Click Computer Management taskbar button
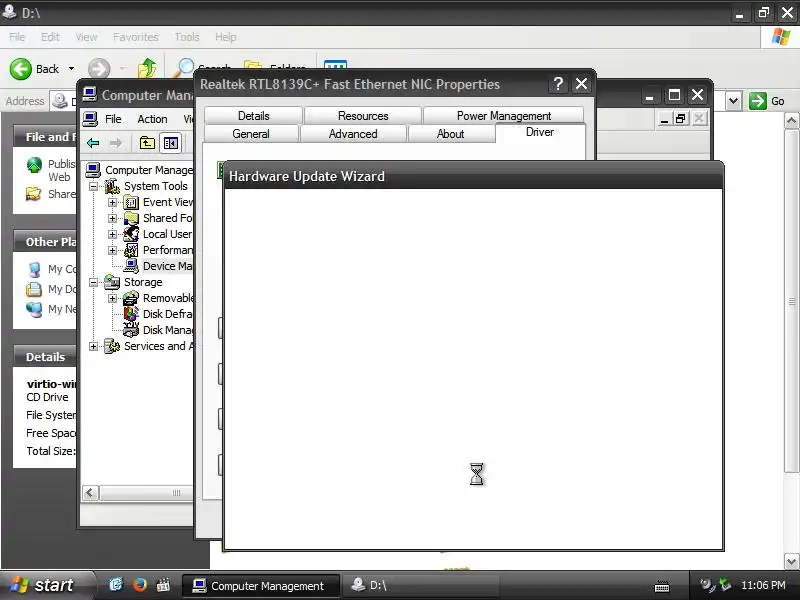Viewport: 800px width, 600px height. point(260,586)
